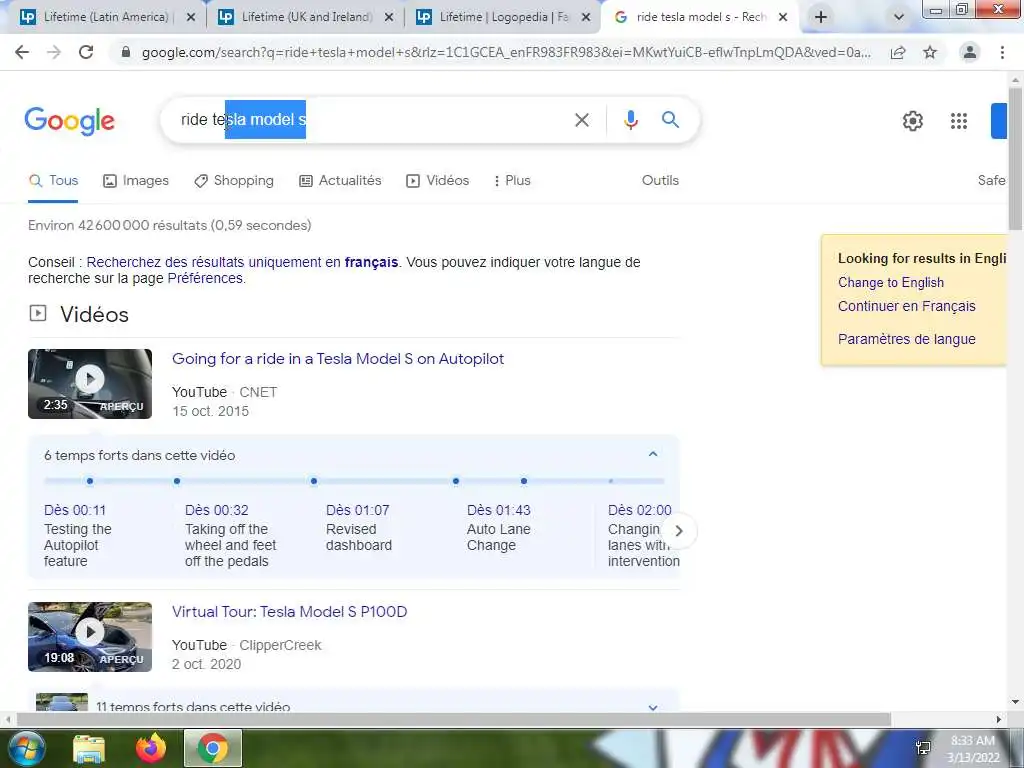Viewport: 1024px width, 768px height.
Task: Switch to Lifetime | Logopedia tab
Action: click(x=503, y=17)
